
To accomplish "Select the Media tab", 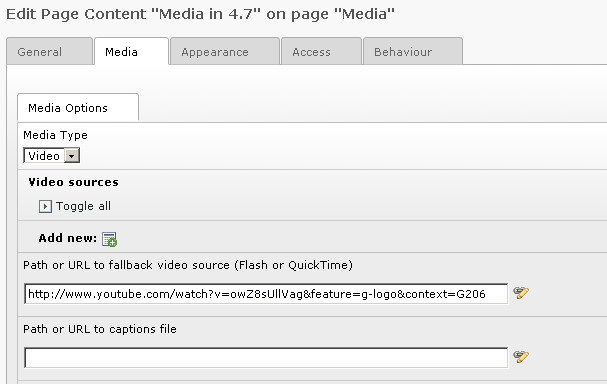I will 132,51.
